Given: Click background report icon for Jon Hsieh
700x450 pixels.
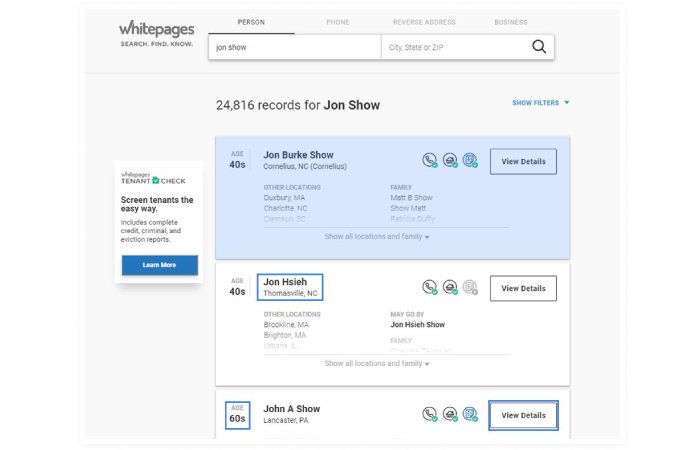Looking at the screenshot, I should (470, 287).
